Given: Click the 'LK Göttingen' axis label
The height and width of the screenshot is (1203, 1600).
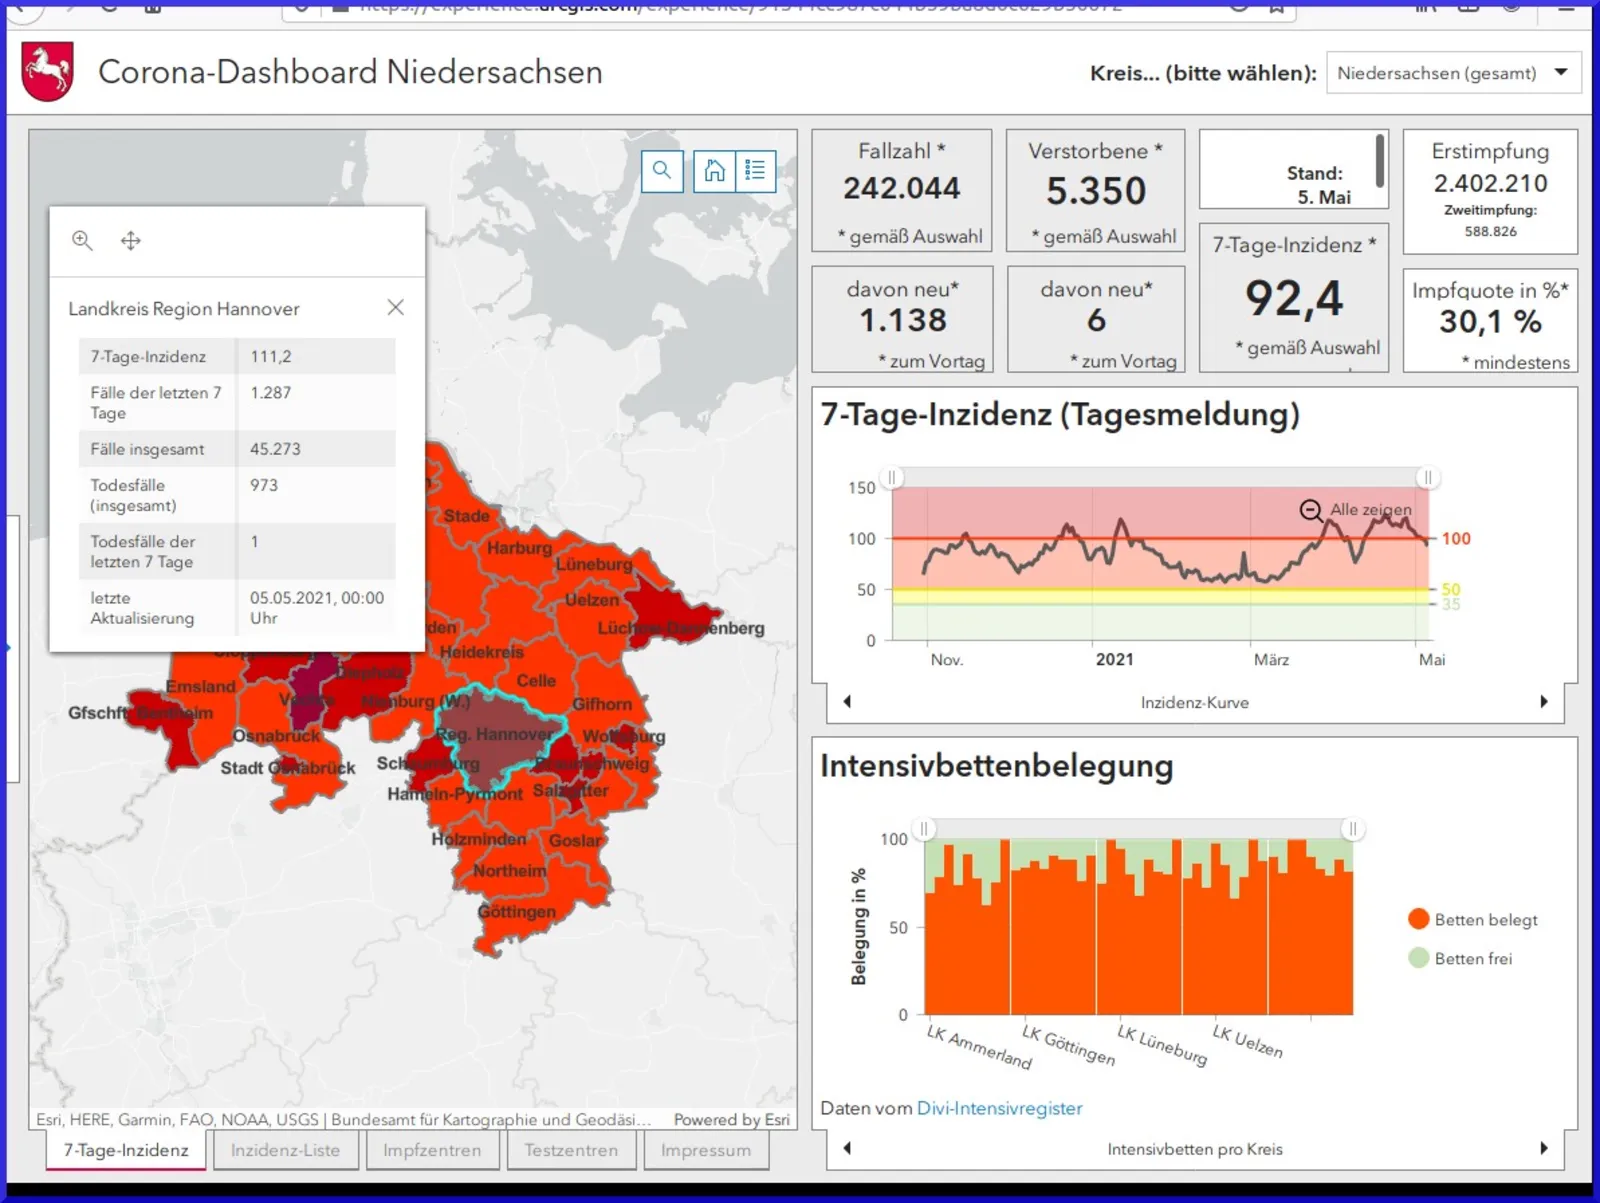Looking at the screenshot, I should point(1068,1045).
